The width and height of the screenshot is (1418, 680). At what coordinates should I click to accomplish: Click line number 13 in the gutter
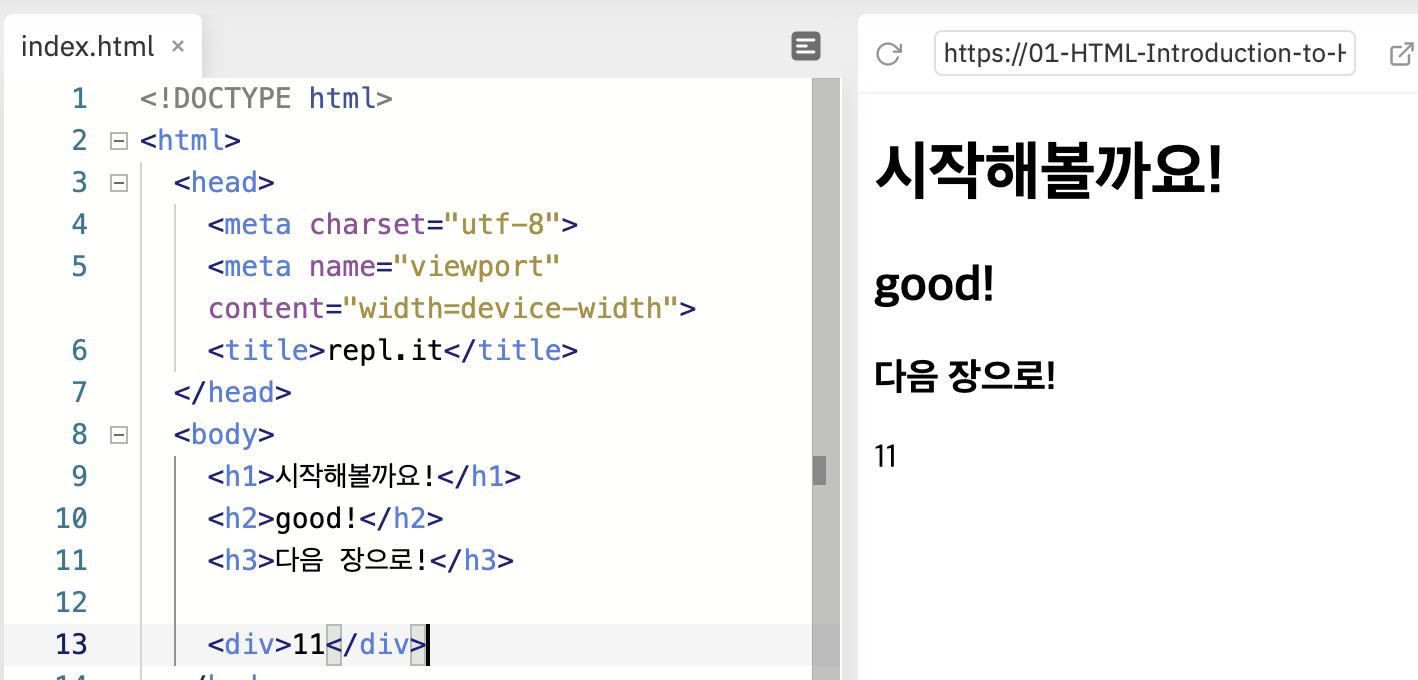pos(71,645)
